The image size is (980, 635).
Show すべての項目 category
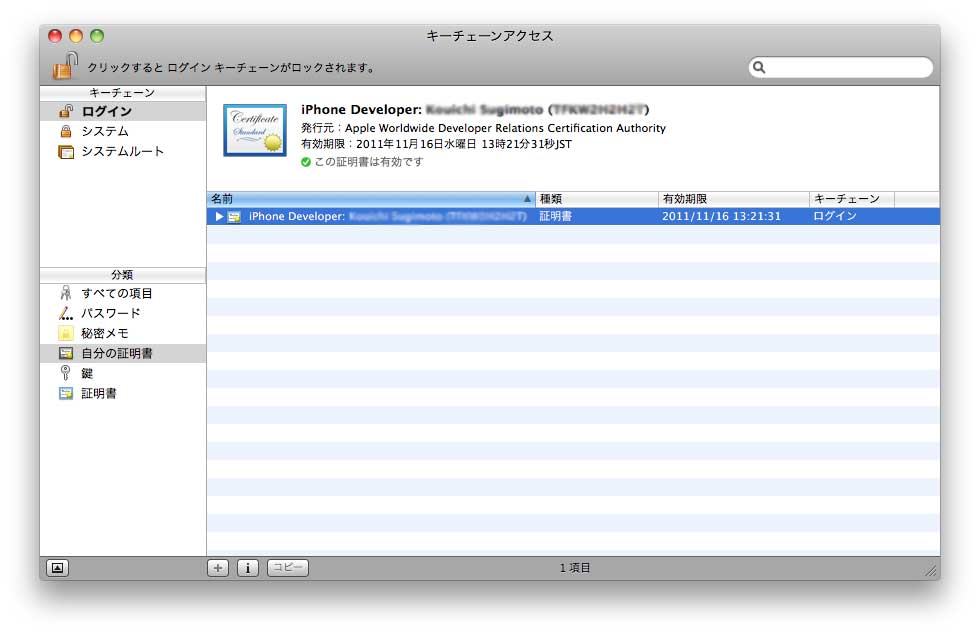[116, 293]
